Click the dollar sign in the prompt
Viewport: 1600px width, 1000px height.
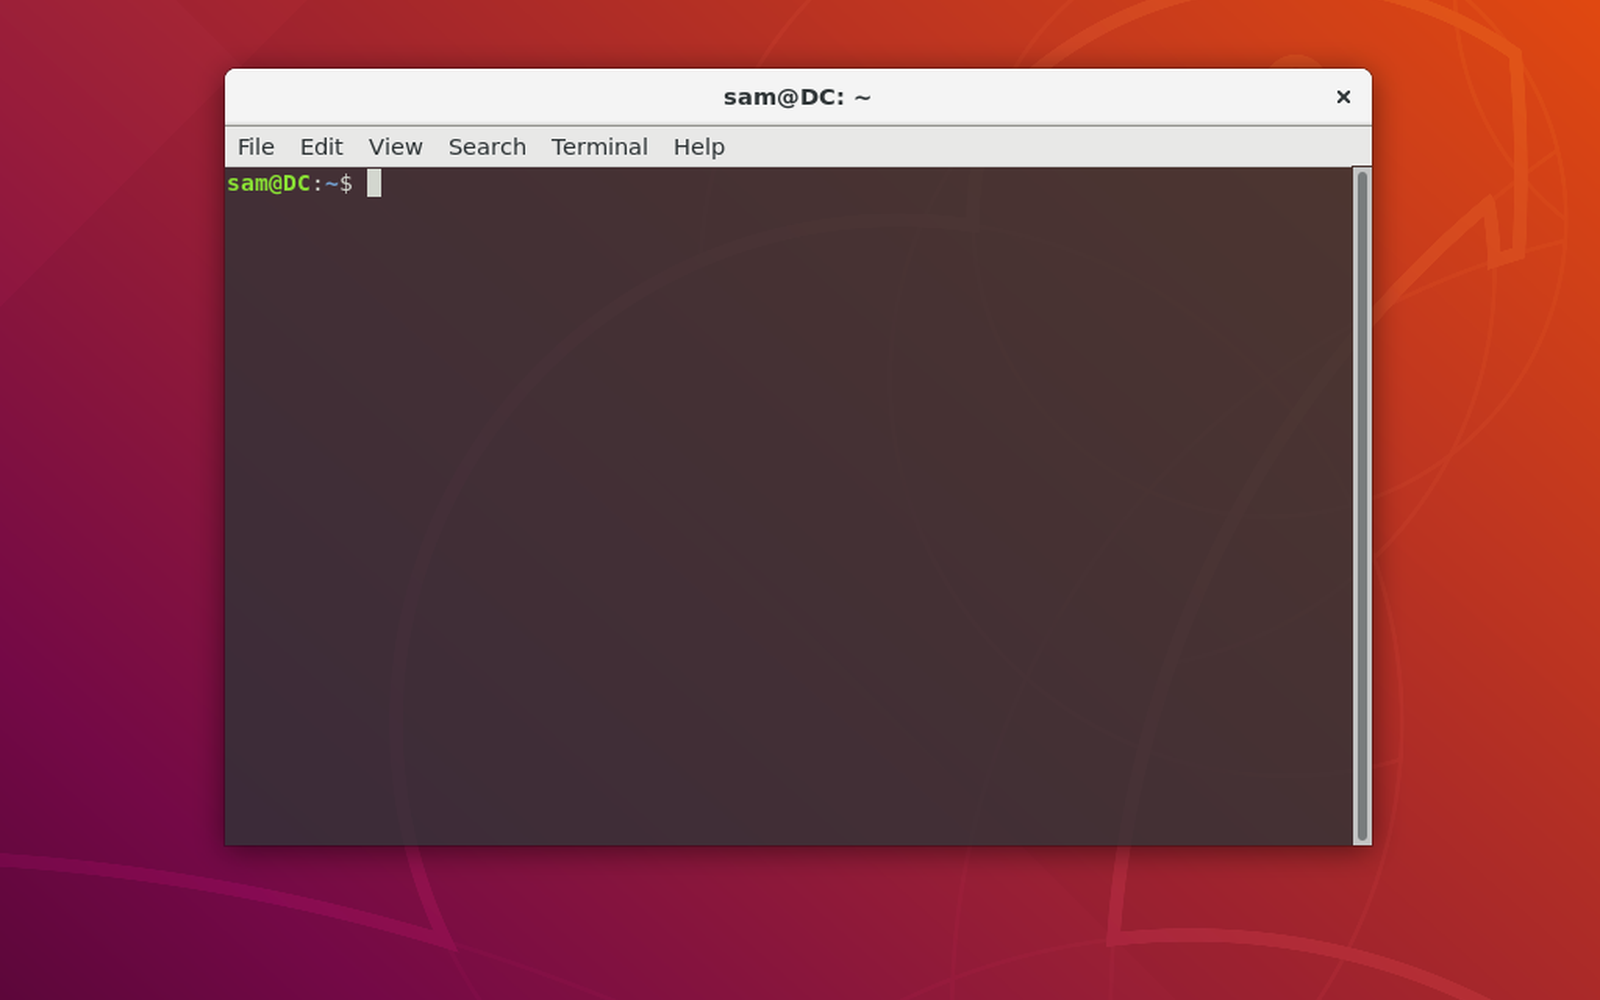pos(346,183)
